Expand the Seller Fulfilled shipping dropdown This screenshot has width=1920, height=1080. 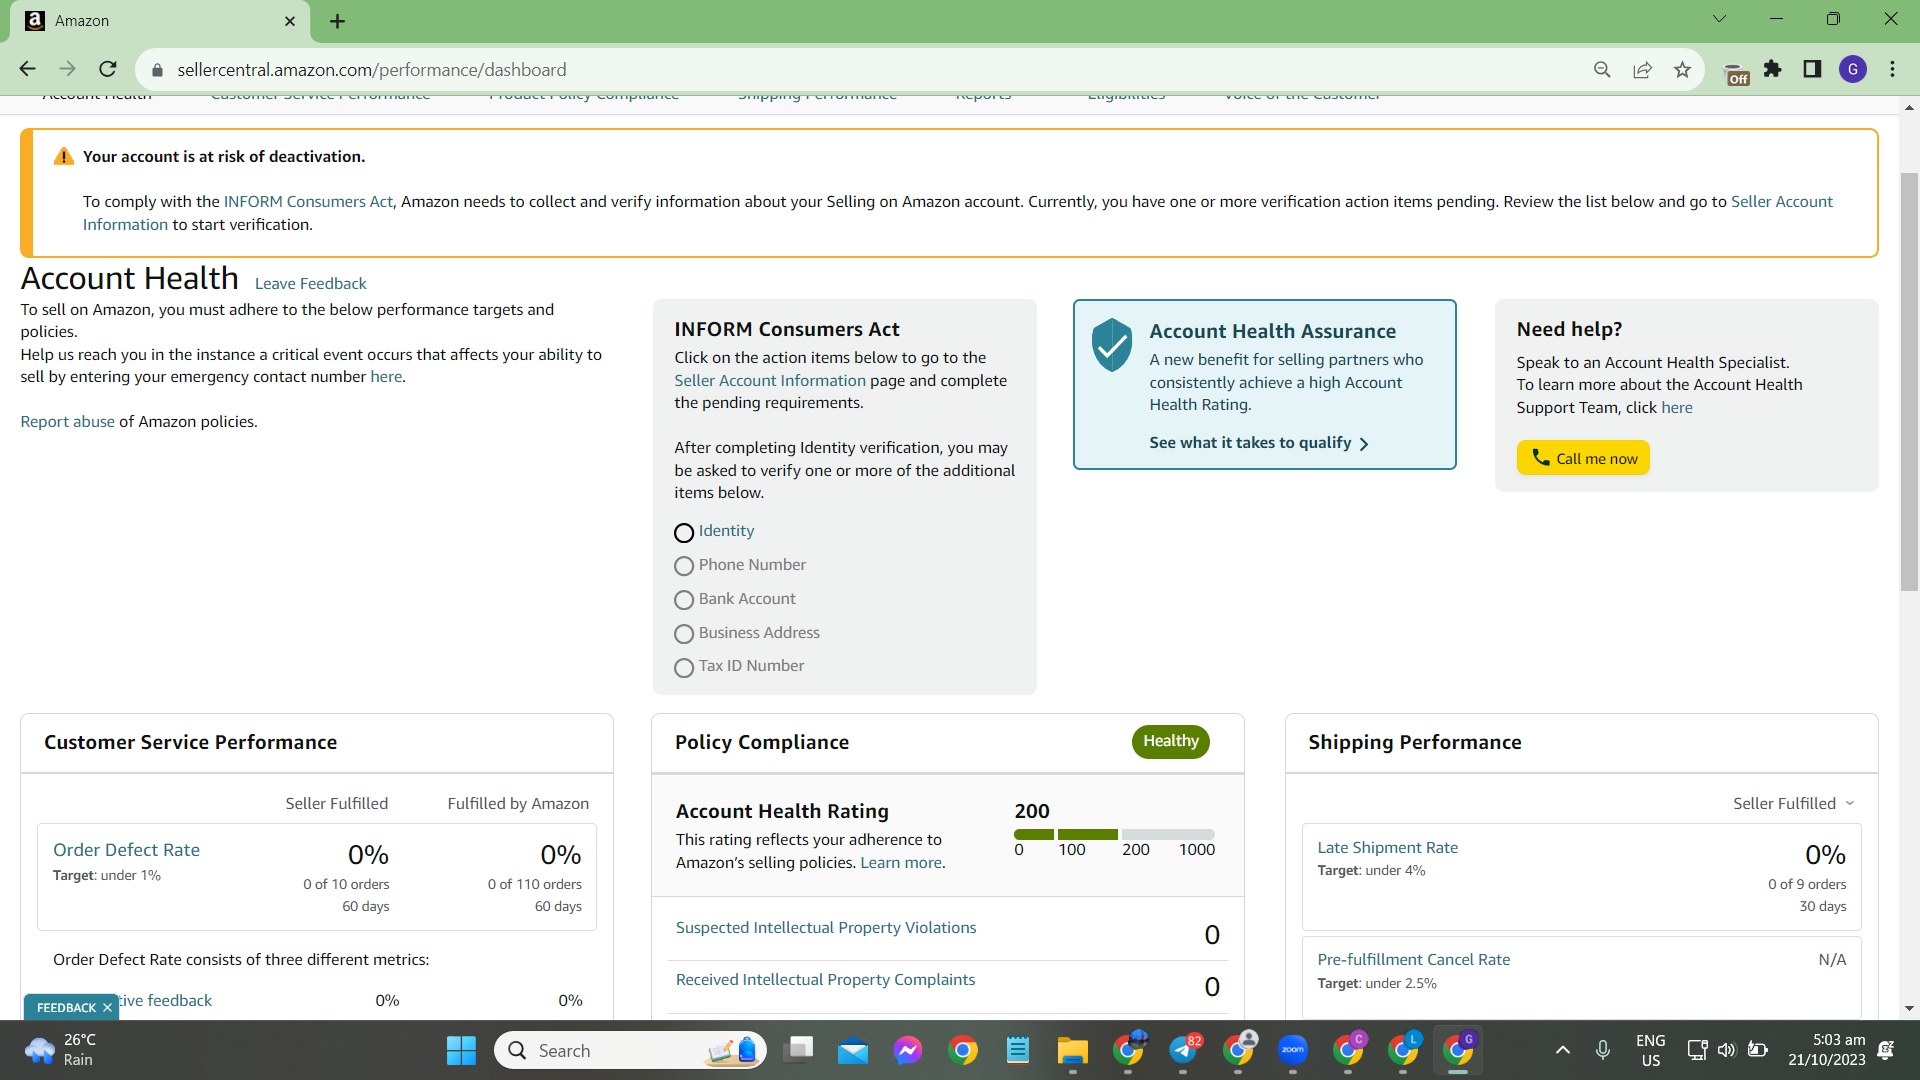pyautogui.click(x=1794, y=803)
